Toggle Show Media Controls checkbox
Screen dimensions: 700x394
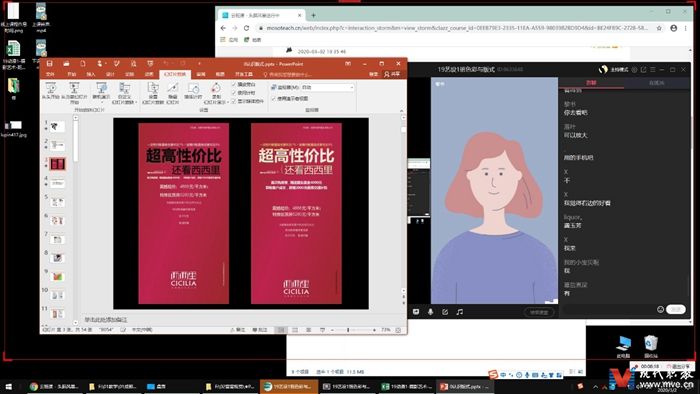(x=234, y=101)
